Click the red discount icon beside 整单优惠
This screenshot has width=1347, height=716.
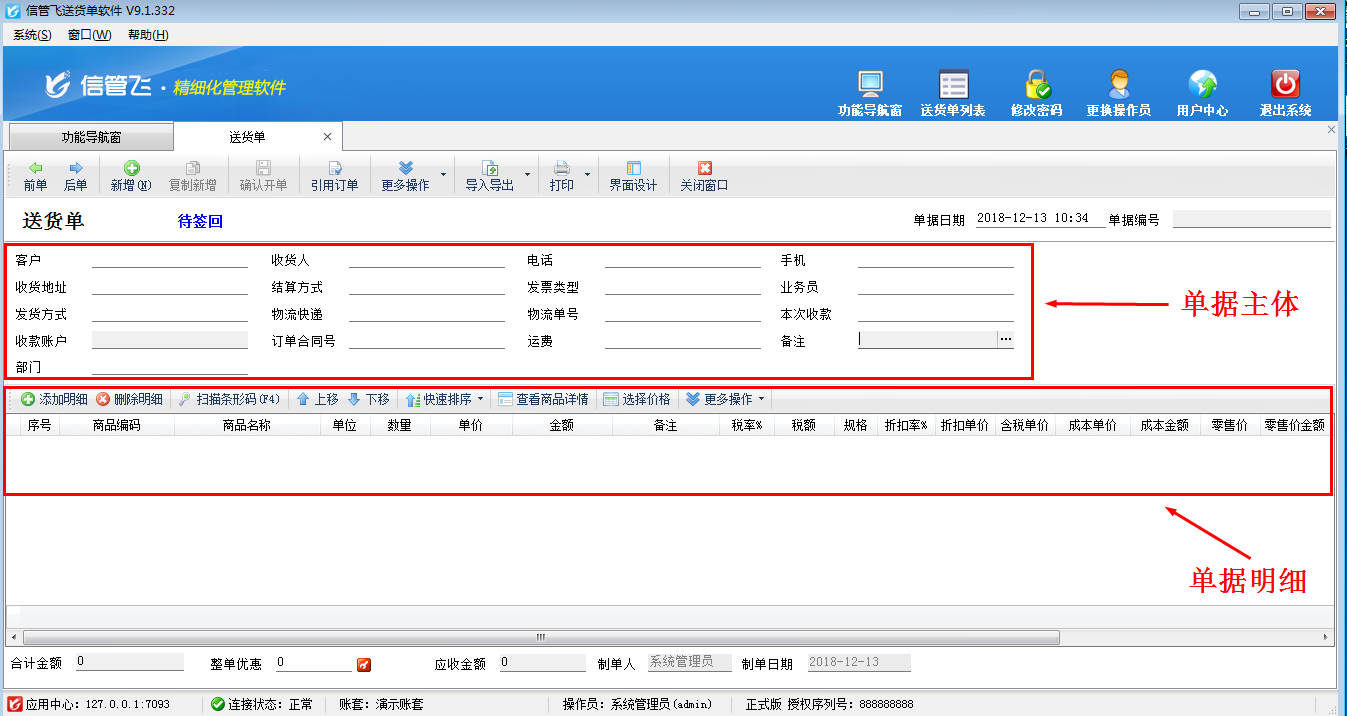364,662
